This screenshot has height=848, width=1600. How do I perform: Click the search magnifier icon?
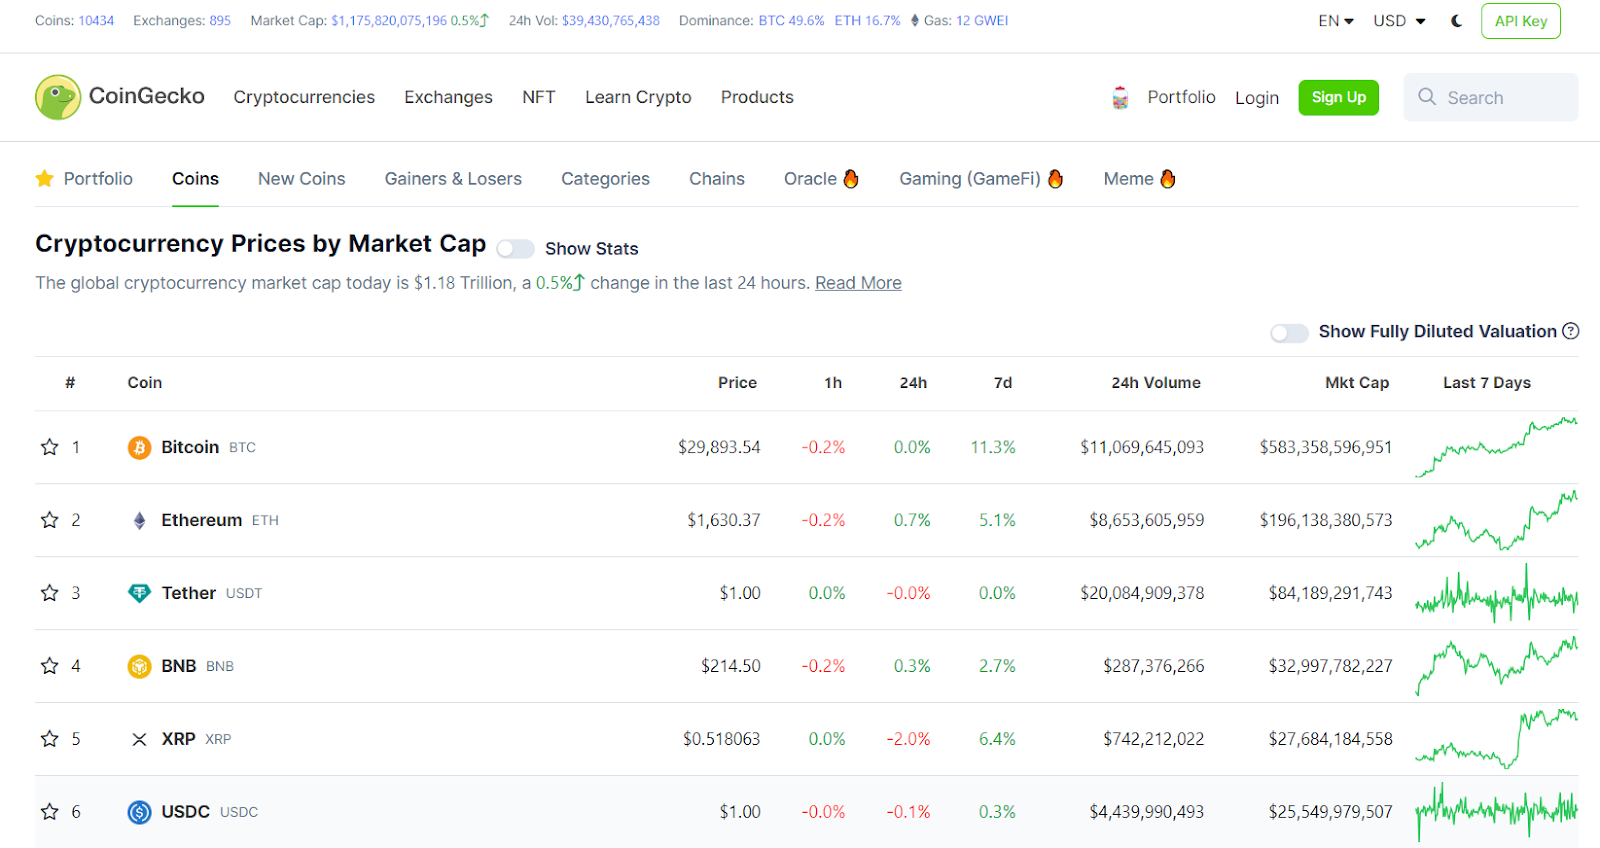pos(1427,97)
